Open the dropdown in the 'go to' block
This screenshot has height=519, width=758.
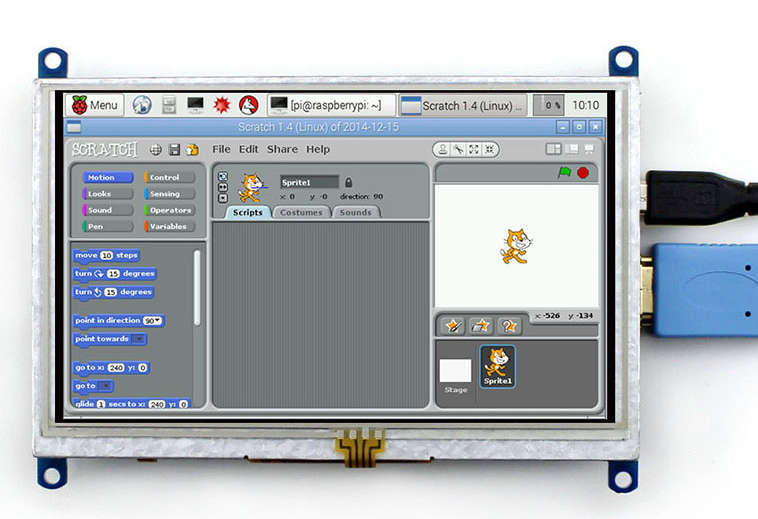click(x=104, y=386)
